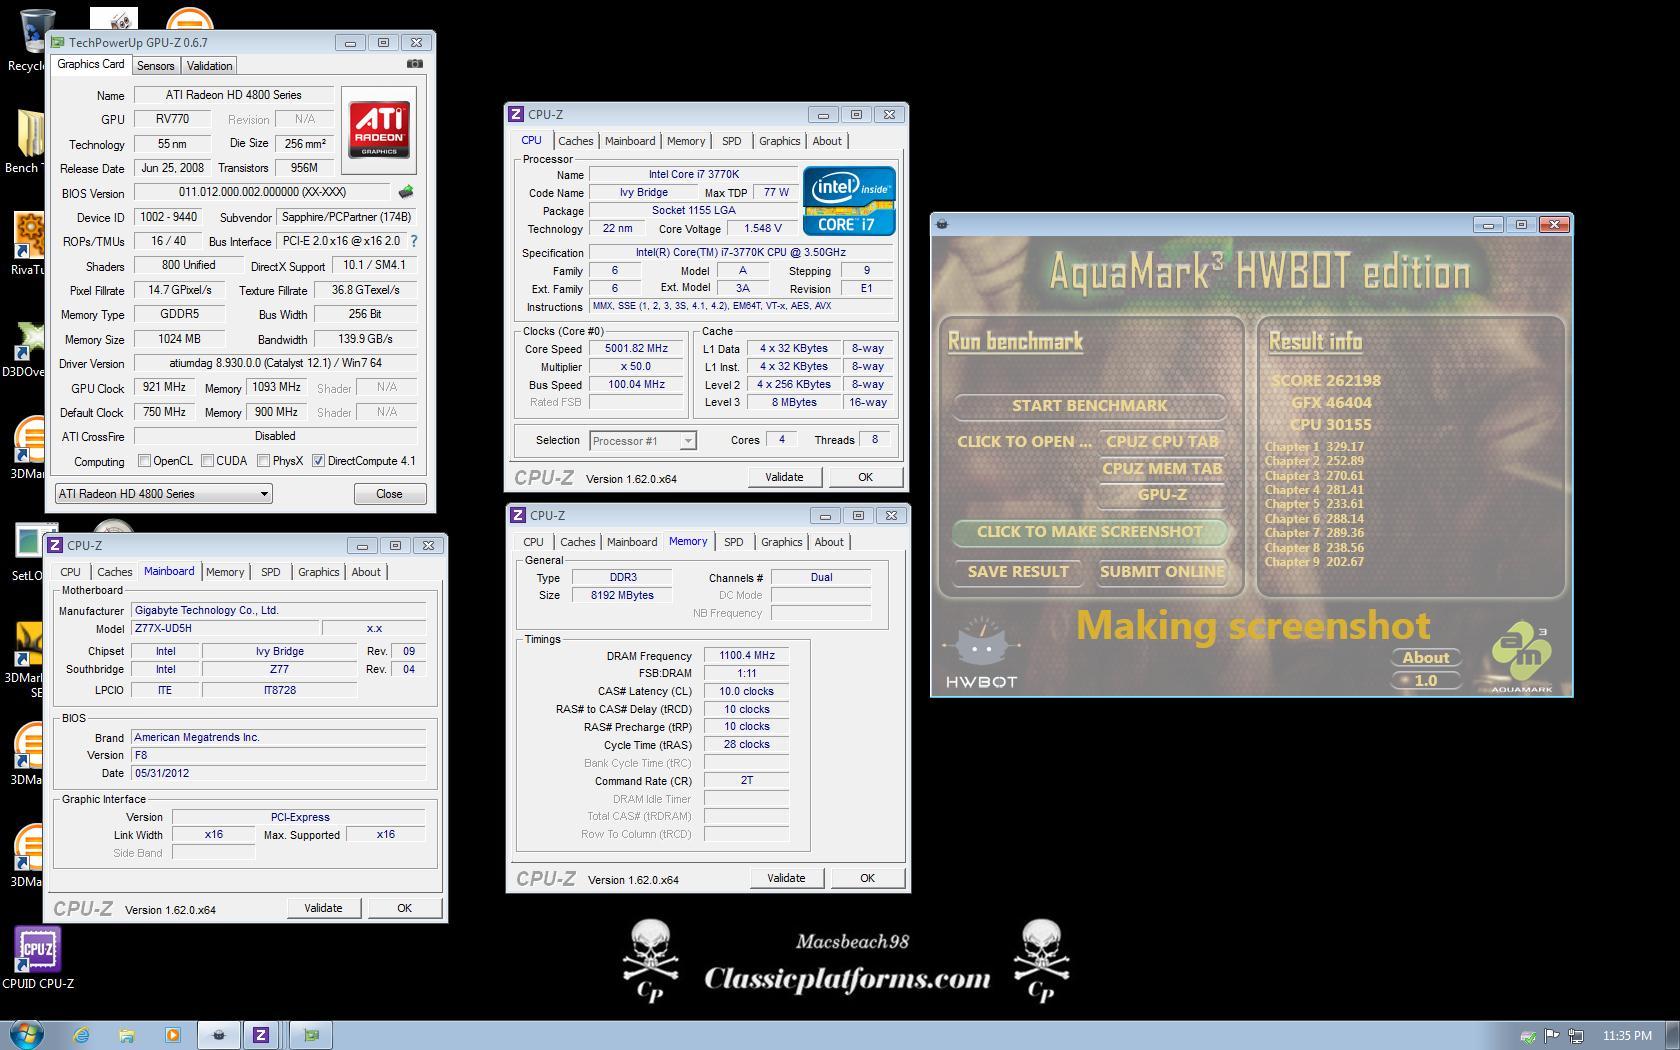Image resolution: width=1680 pixels, height=1050 pixels.
Task: Click the DRAM Frequency 1100.4 MHz value
Action: [x=747, y=656]
